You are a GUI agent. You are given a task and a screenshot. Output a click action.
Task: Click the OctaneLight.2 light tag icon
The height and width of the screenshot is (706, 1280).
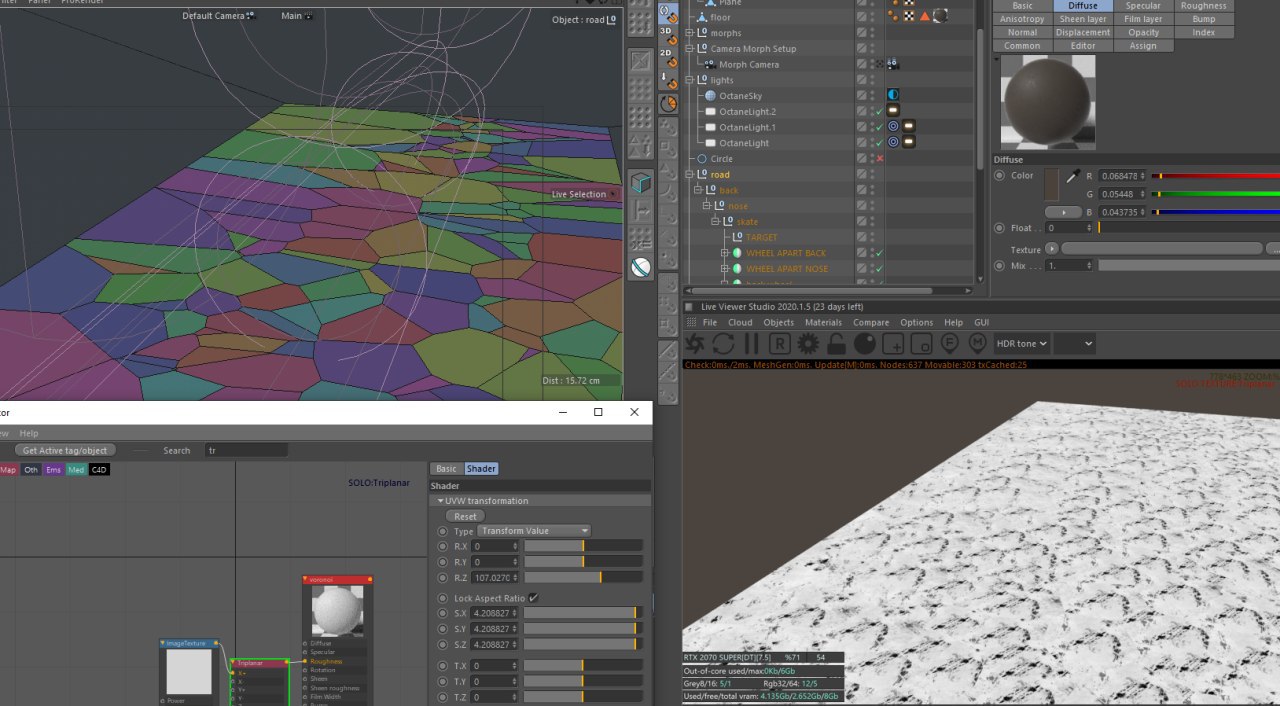point(893,111)
